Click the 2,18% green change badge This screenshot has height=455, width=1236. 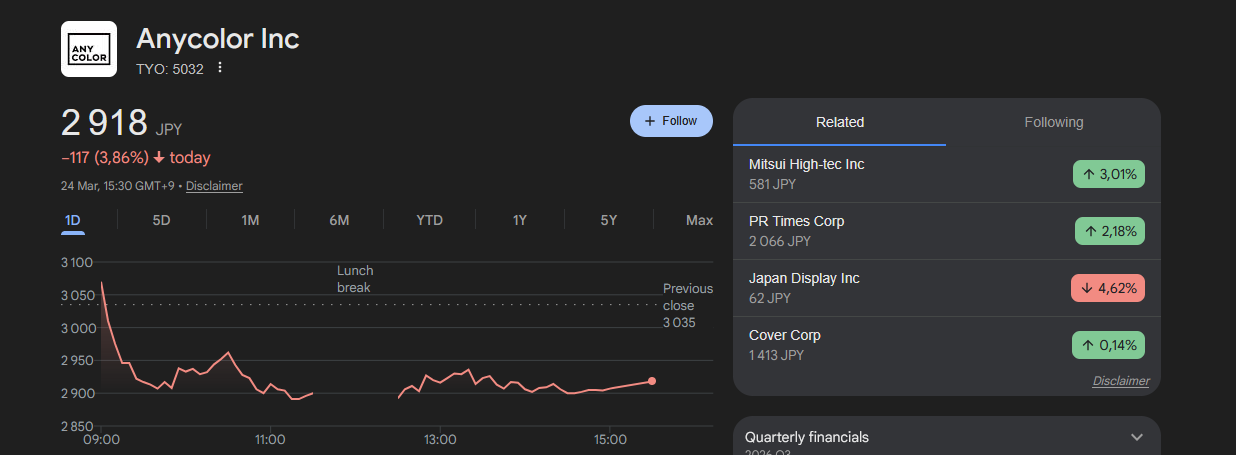[1110, 231]
